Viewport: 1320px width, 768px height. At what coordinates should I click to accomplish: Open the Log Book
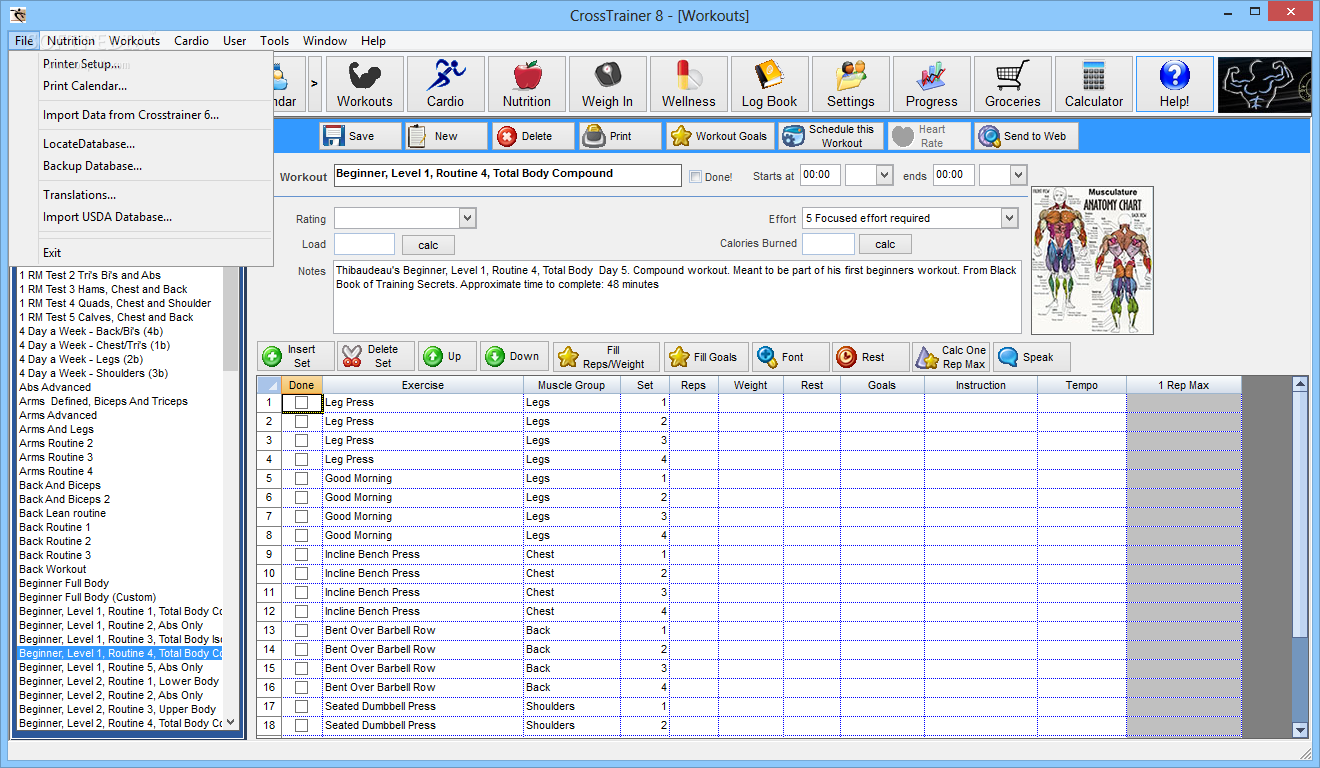tap(770, 84)
